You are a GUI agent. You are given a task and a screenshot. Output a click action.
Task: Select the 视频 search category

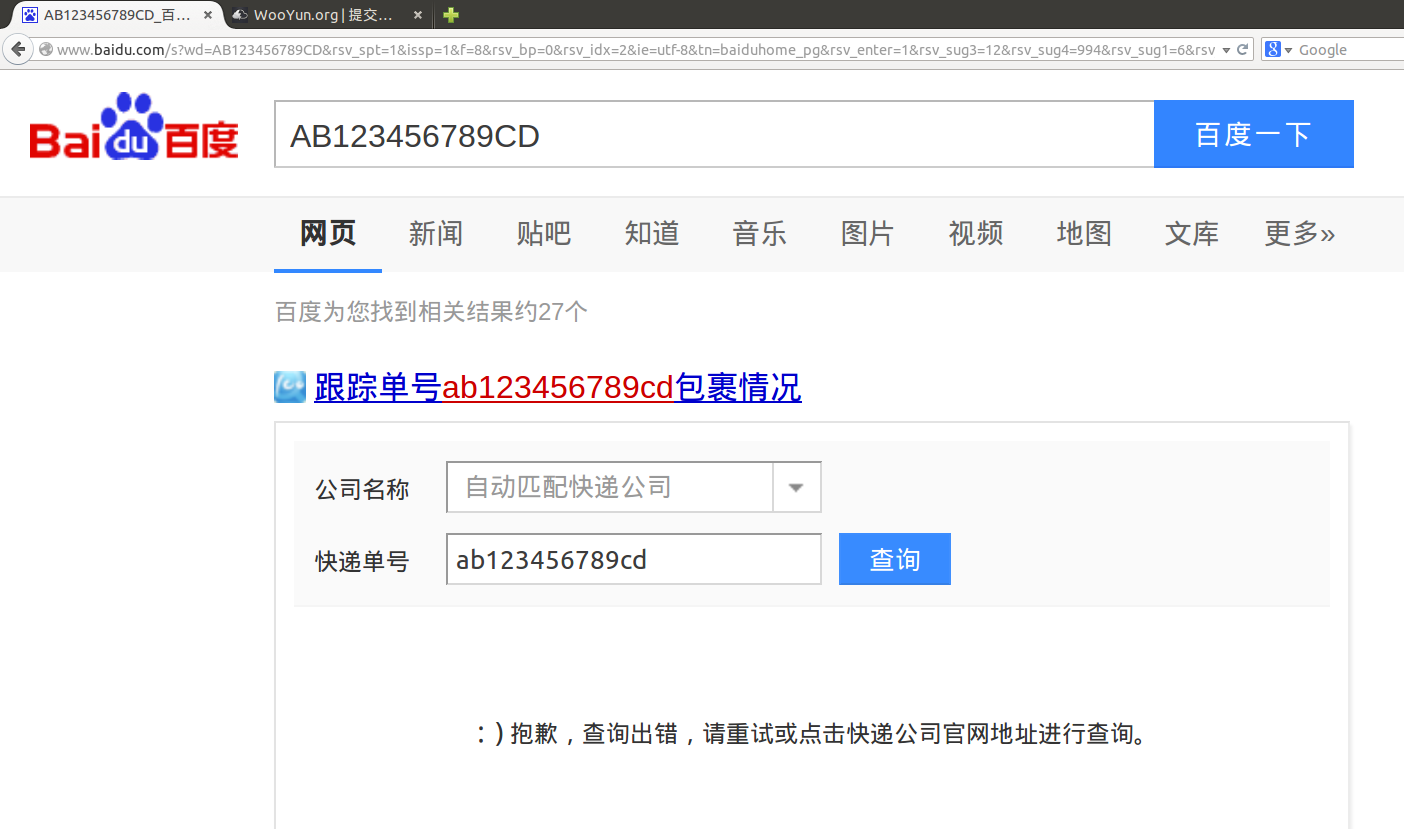click(x=976, y=233)
